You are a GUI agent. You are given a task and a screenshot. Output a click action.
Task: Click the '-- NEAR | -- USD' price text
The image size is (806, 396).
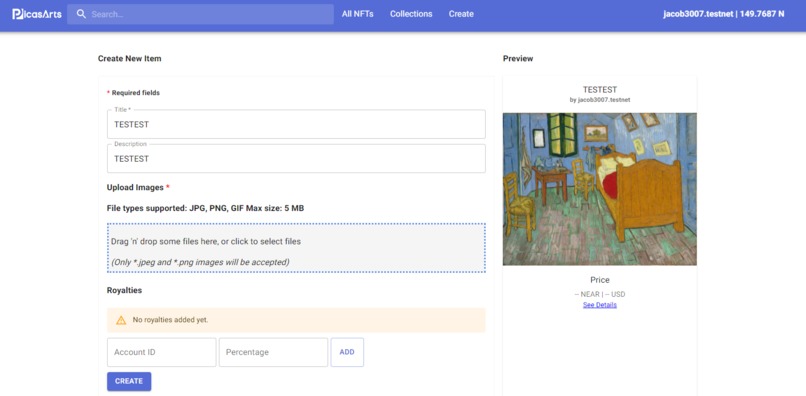click(599, 294)
